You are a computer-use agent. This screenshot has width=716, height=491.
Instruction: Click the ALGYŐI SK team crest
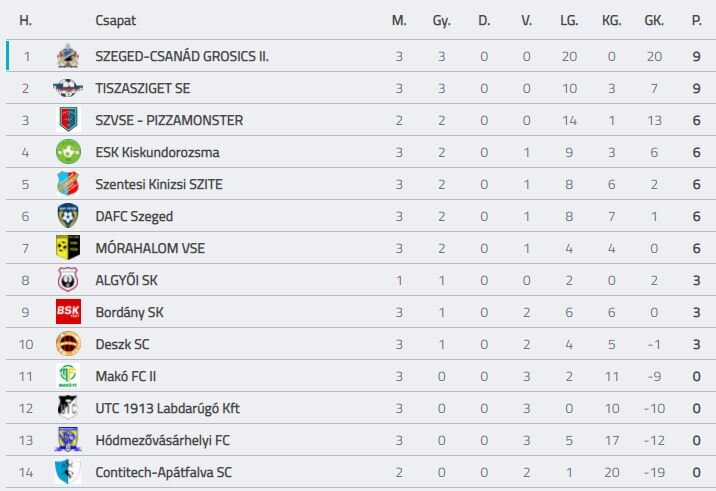pos(67,280)
